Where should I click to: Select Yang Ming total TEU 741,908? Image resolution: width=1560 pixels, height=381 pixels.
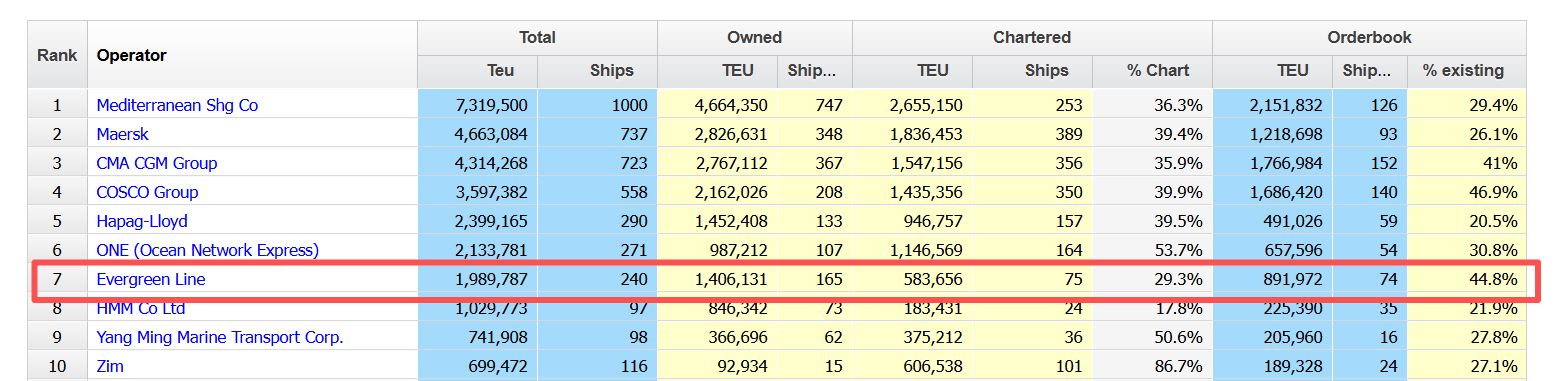click(477, 337)
